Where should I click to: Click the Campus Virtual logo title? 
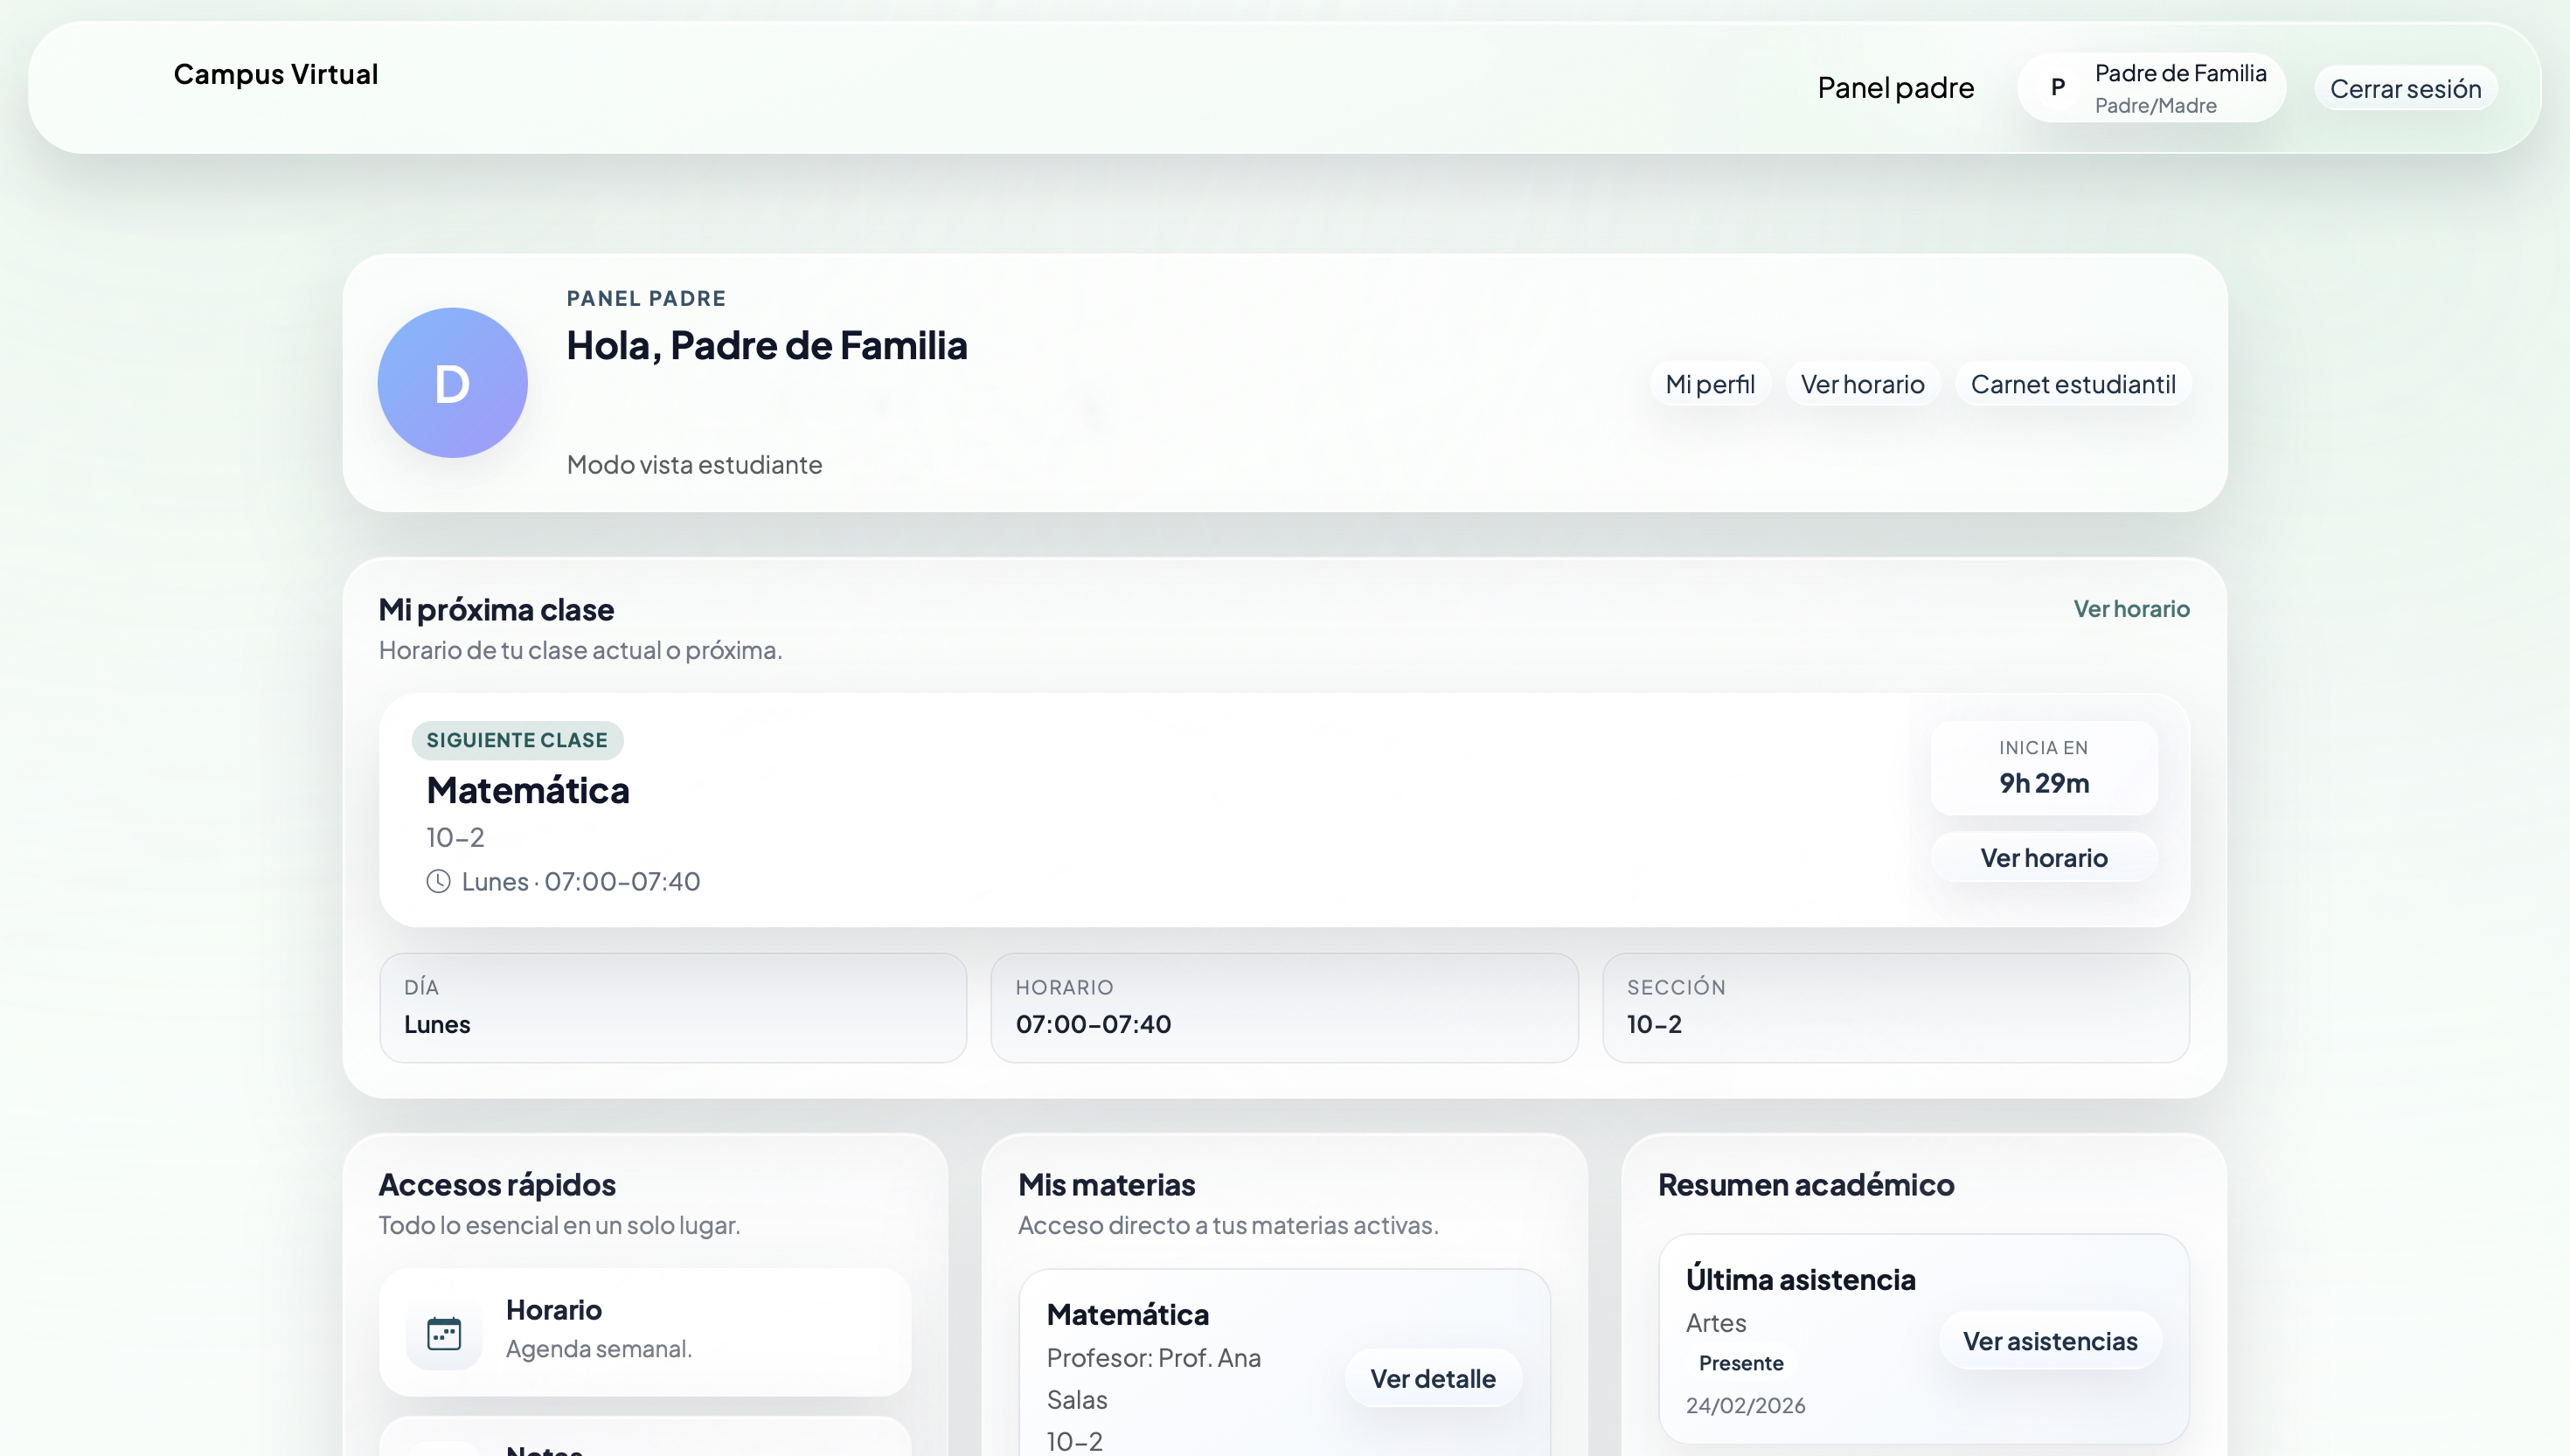[275, 74]
